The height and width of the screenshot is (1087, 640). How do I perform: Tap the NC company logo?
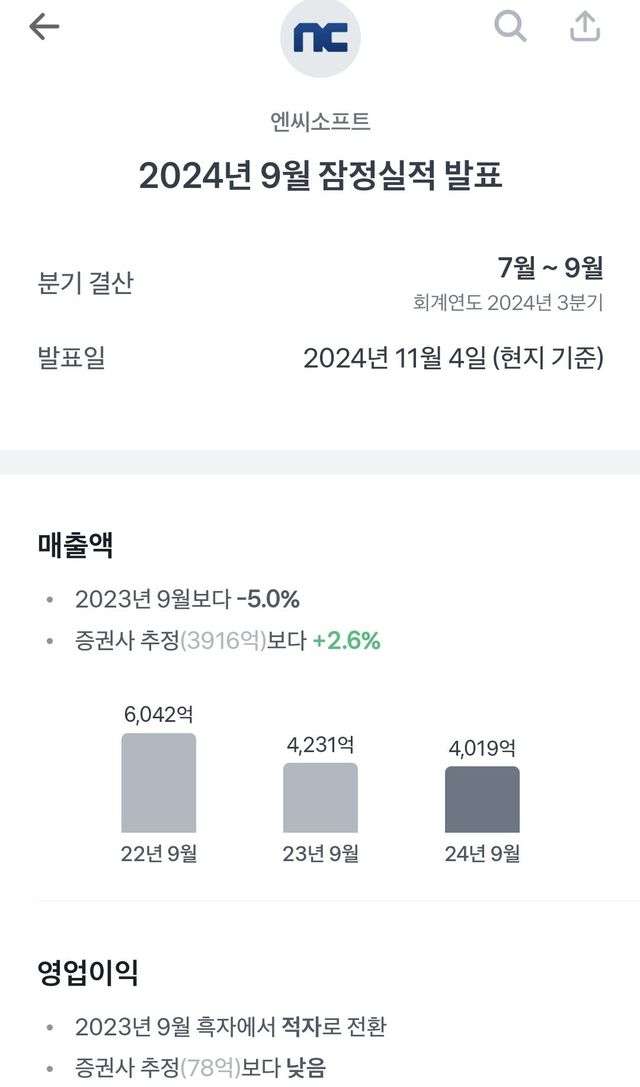[320, 39]
